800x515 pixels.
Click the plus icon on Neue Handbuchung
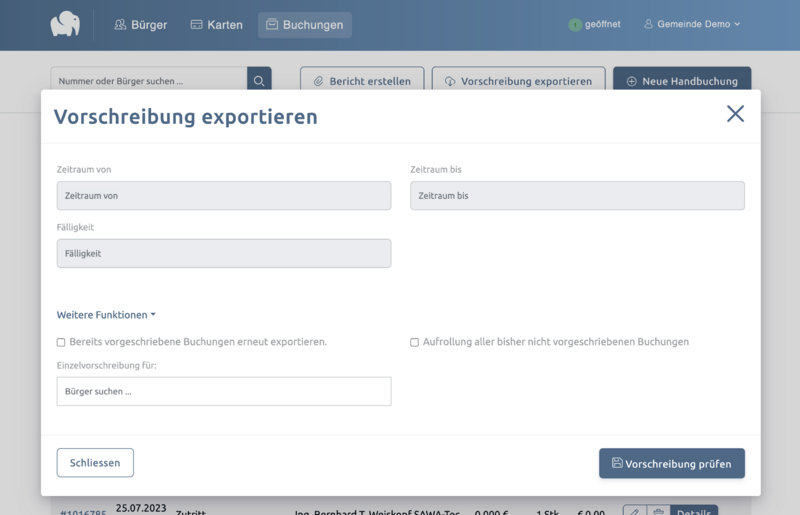(631, 81)
